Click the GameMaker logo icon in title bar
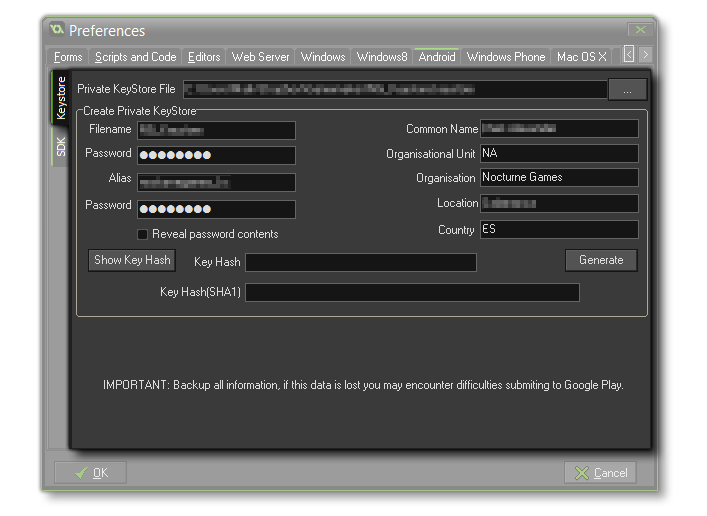This screenshot has width=707, height=516. pos(57,30)
